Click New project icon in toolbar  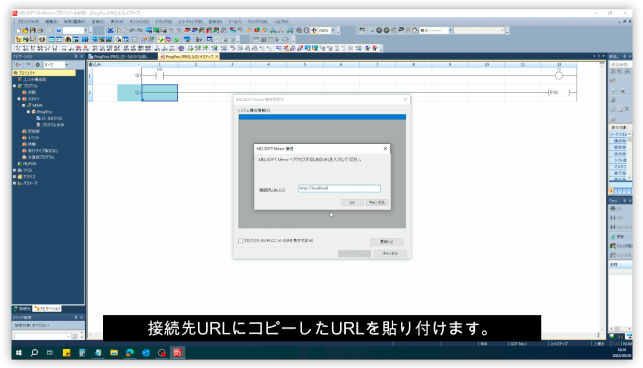18,30
